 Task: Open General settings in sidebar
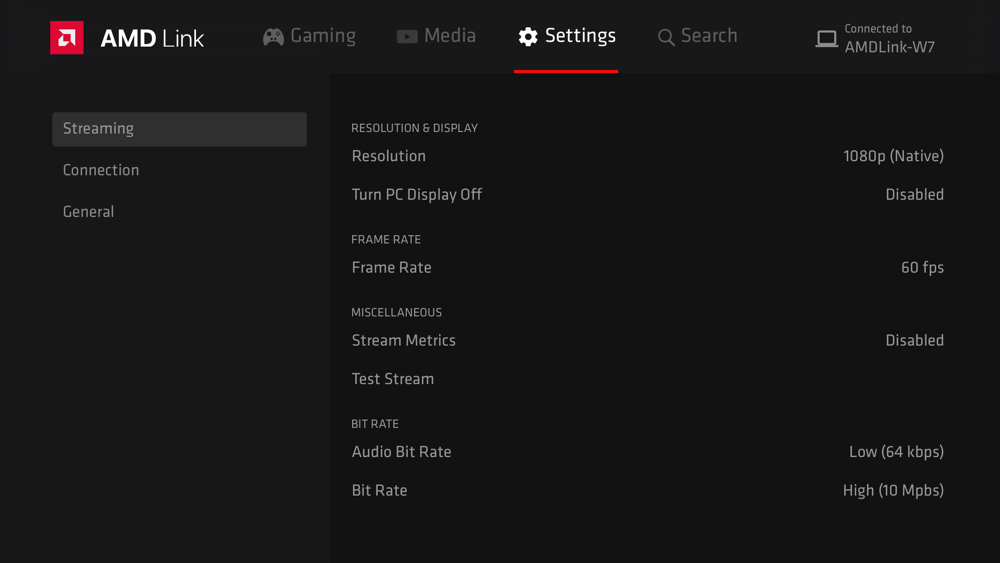point(88,212)
